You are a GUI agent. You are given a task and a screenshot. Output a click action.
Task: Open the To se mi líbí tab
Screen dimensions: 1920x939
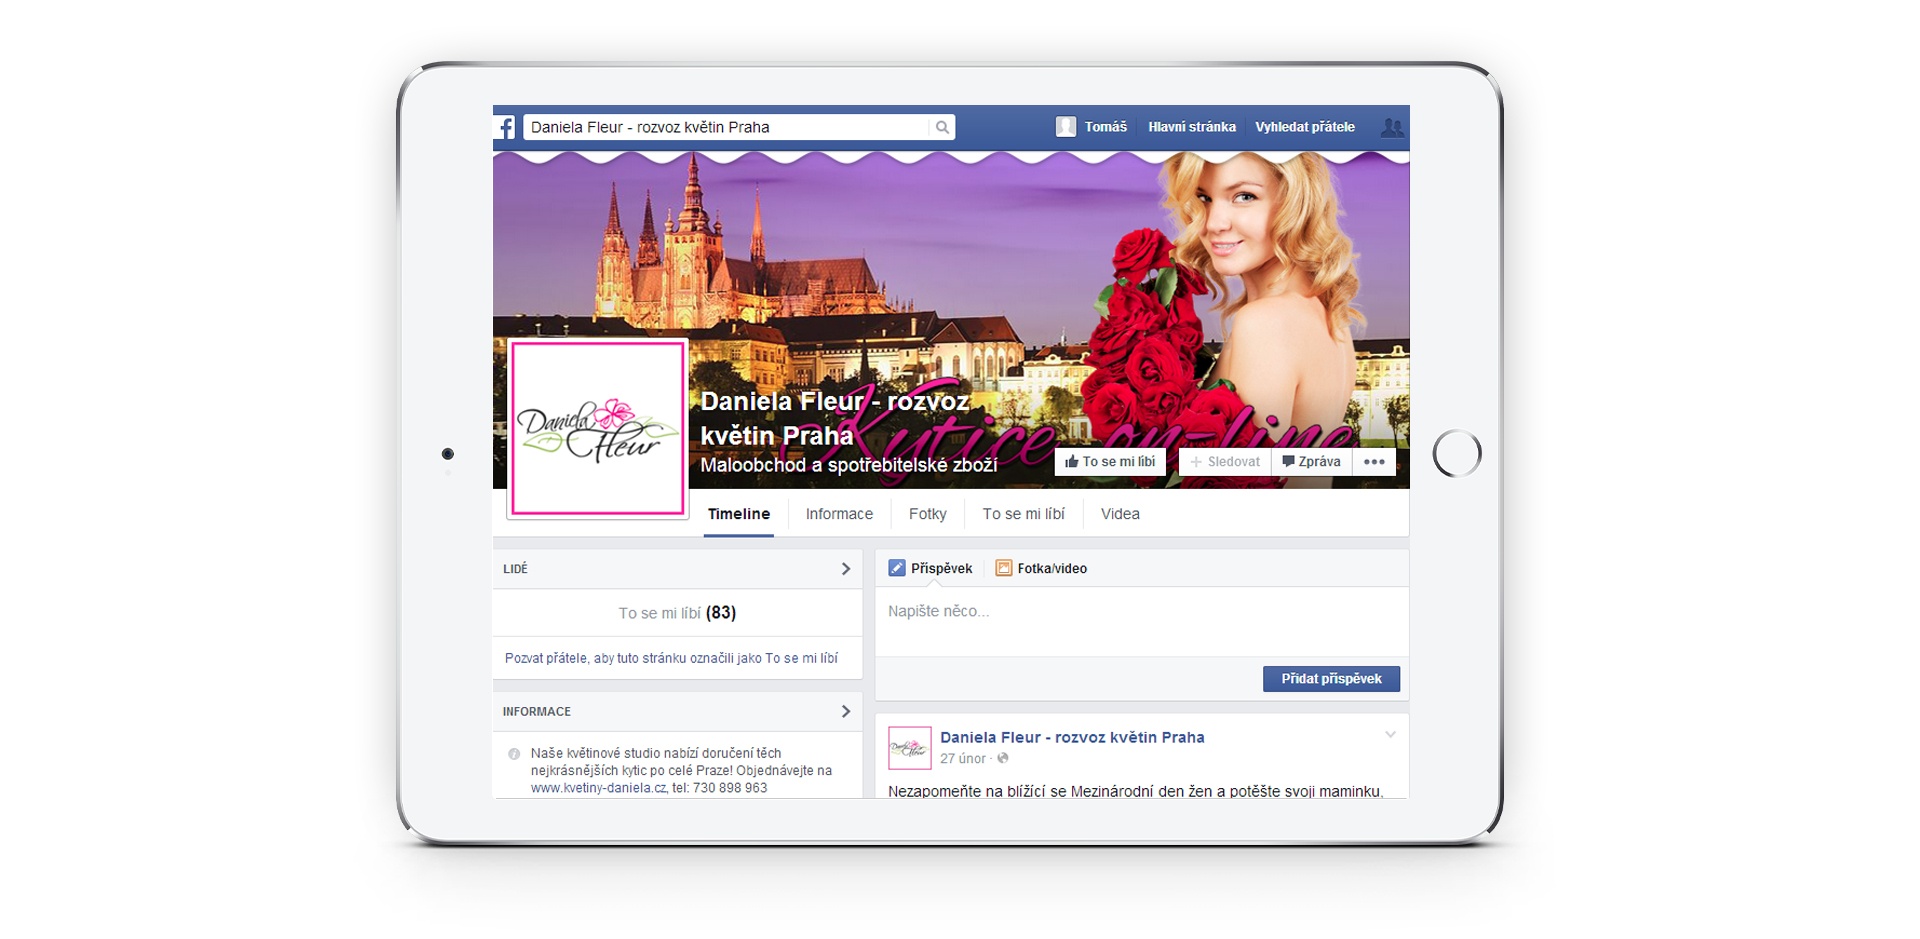[x=1023, y=514]
